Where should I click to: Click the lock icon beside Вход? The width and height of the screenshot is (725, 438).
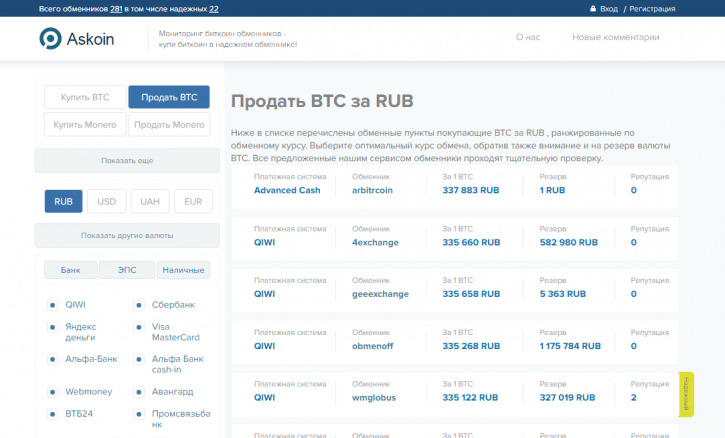pyautogui.click(x=593, y=8)
